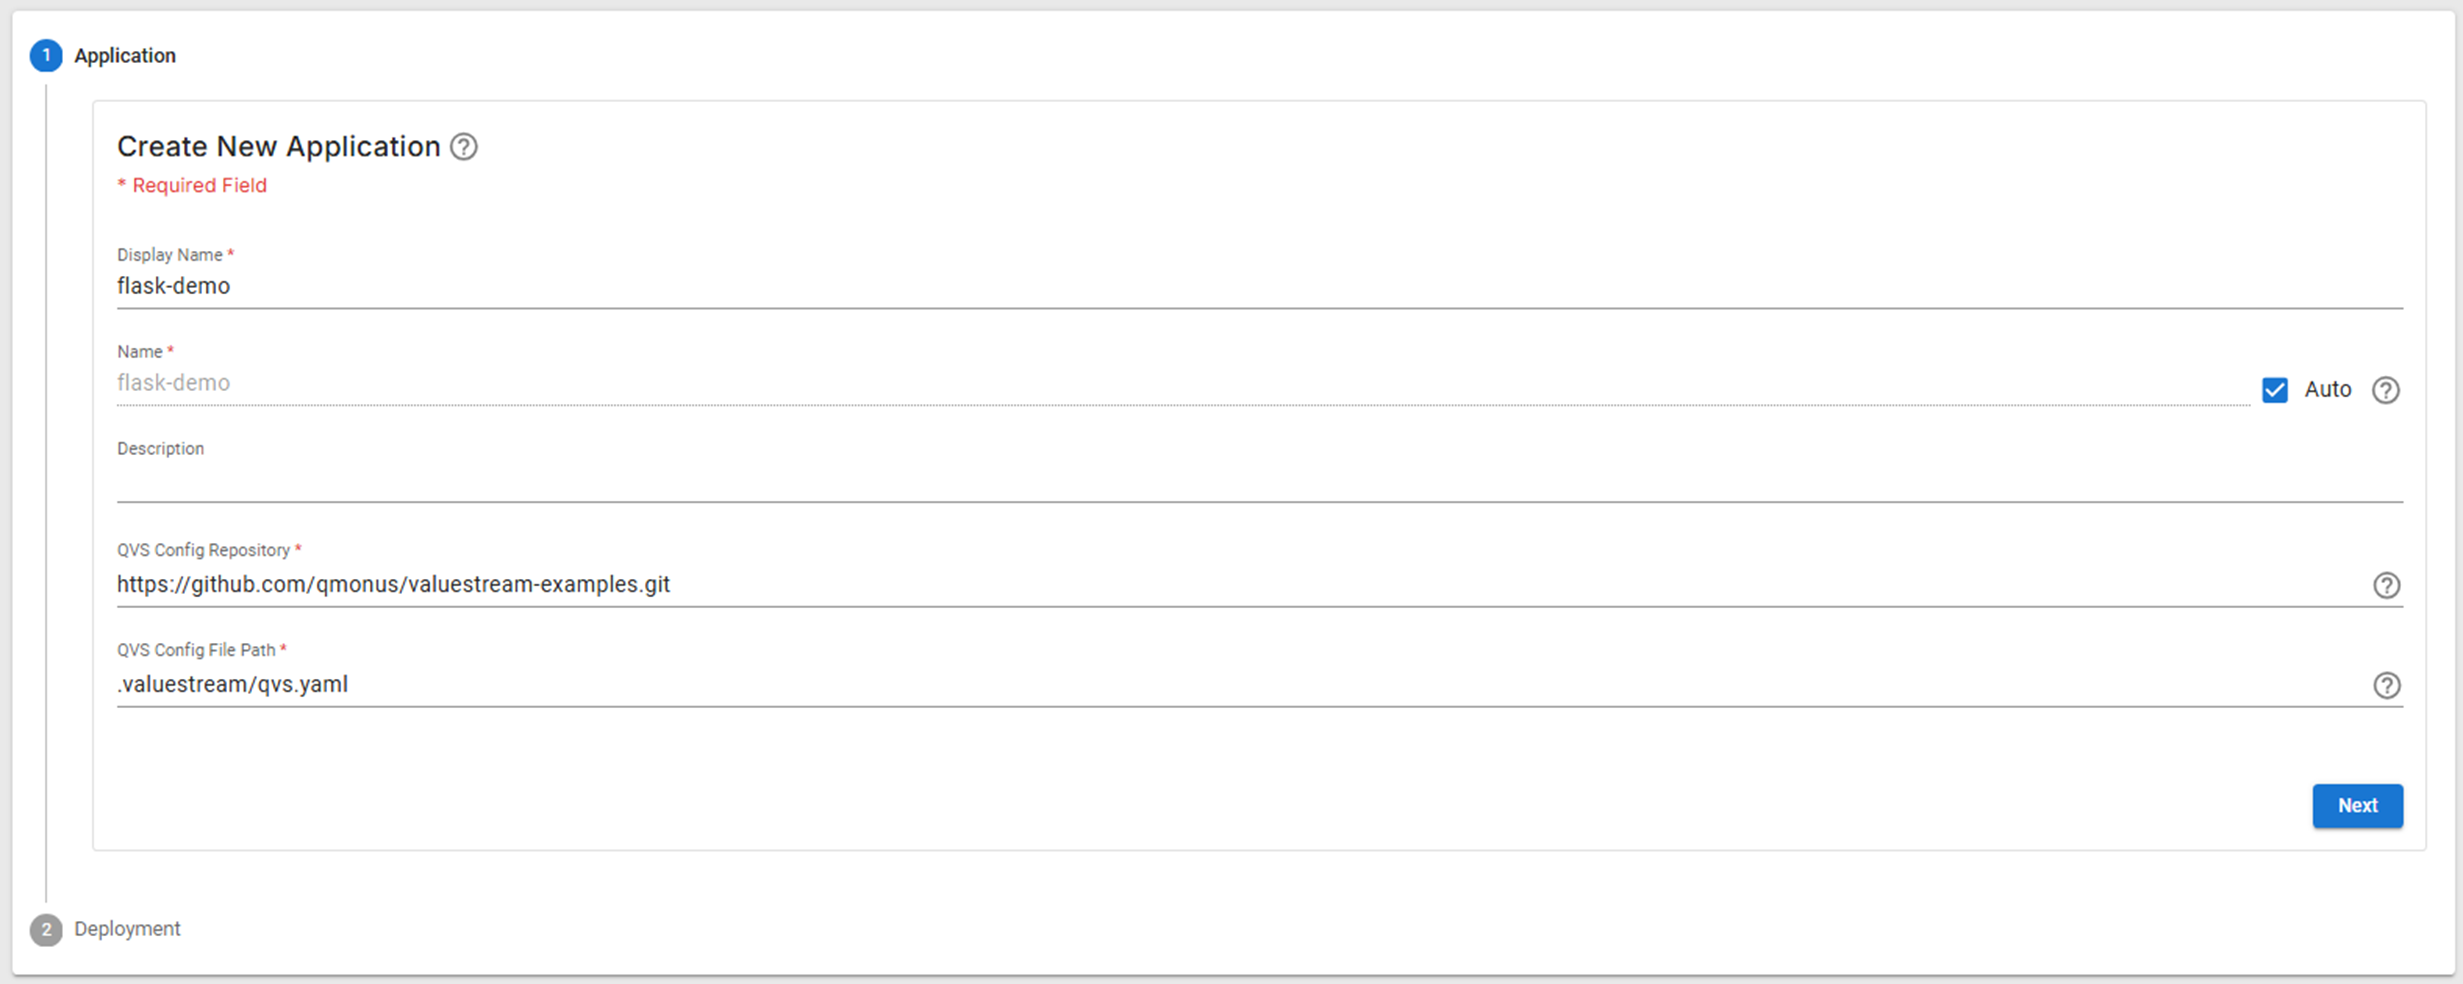Click the QVS Config Repository field label

(204, 550)
